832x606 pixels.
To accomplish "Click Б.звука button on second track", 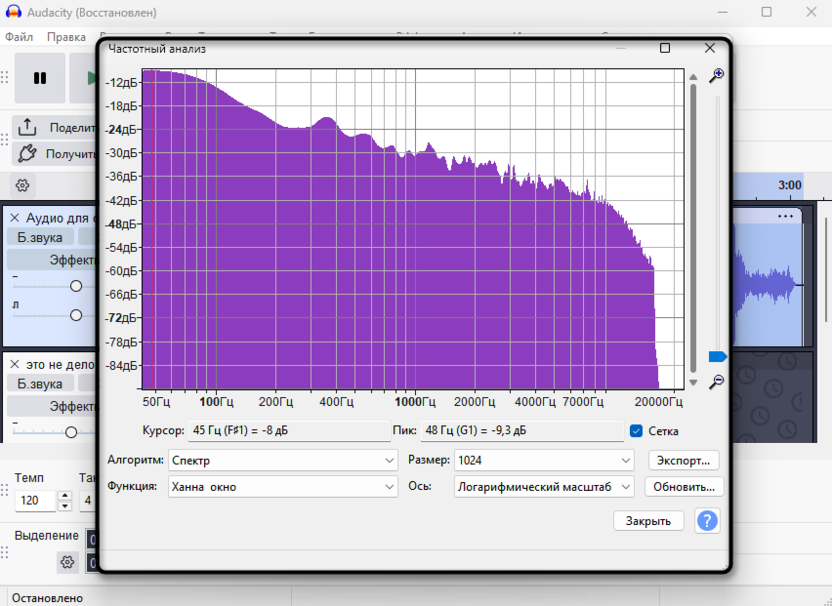I will [40, 383].
